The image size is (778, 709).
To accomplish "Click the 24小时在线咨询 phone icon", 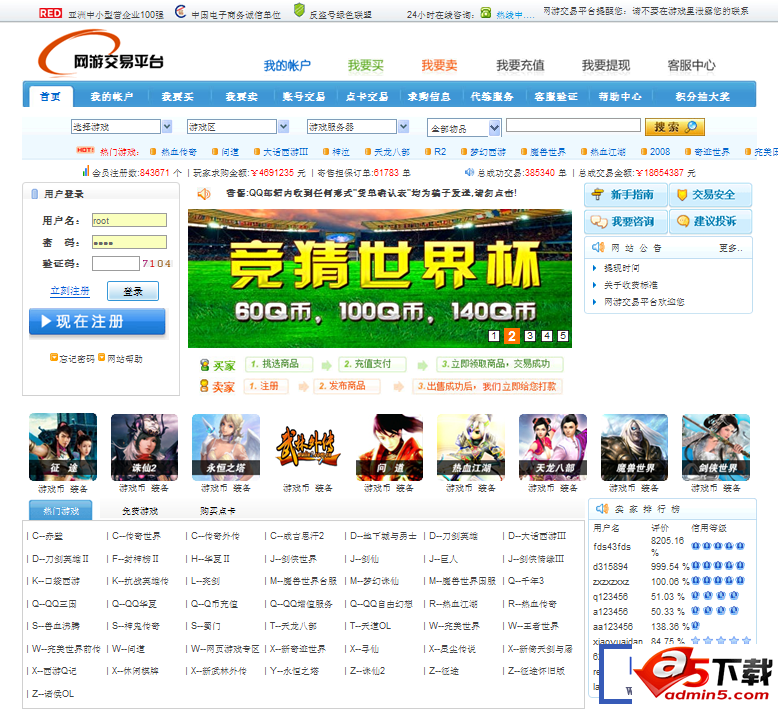I will coord(486,13).
